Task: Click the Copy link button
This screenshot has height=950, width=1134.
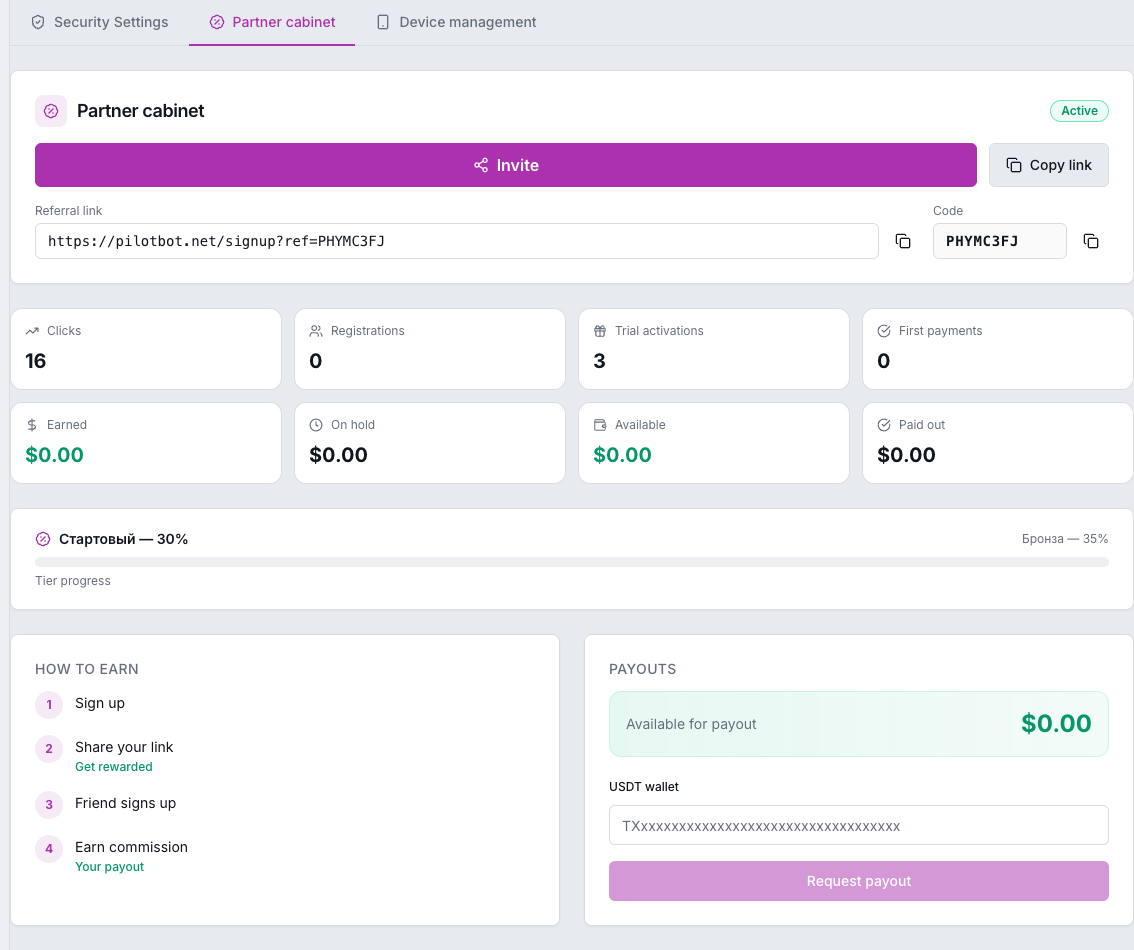Action: [x=1049, y=165]
